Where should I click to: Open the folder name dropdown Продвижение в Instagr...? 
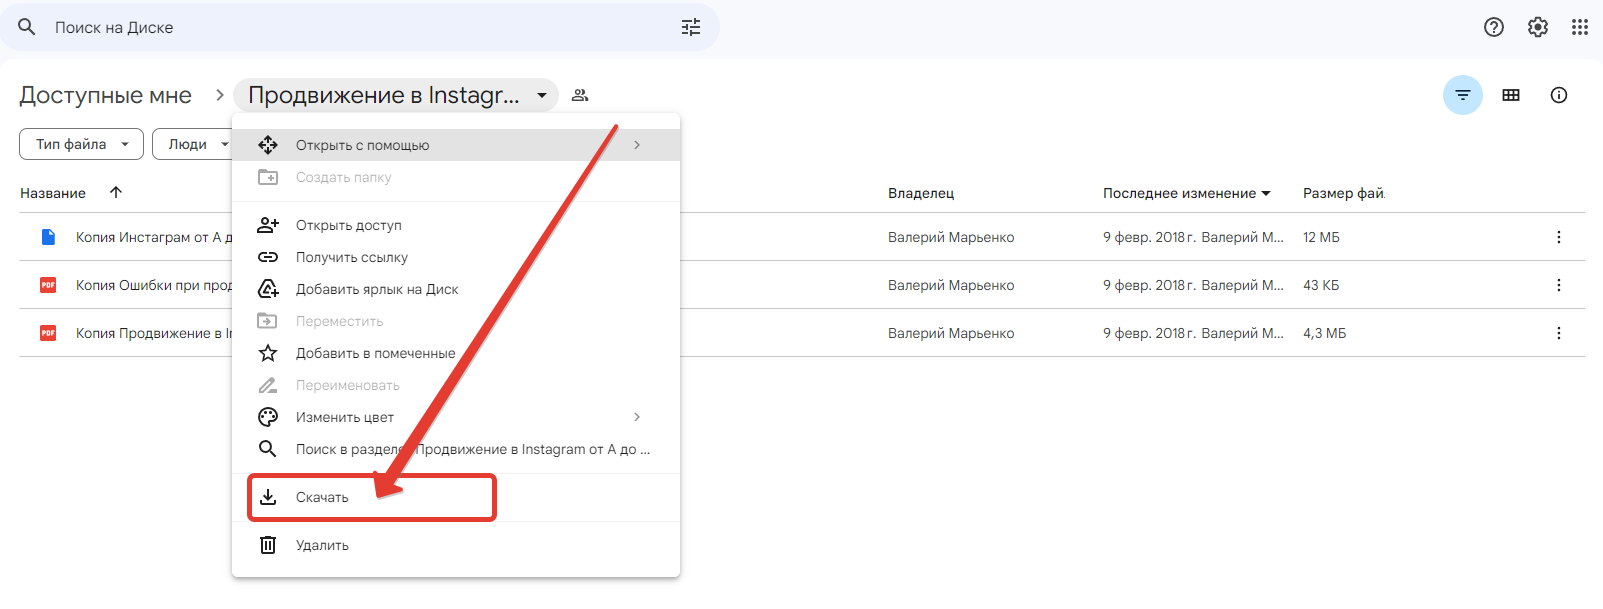click(x=396, y=95)
